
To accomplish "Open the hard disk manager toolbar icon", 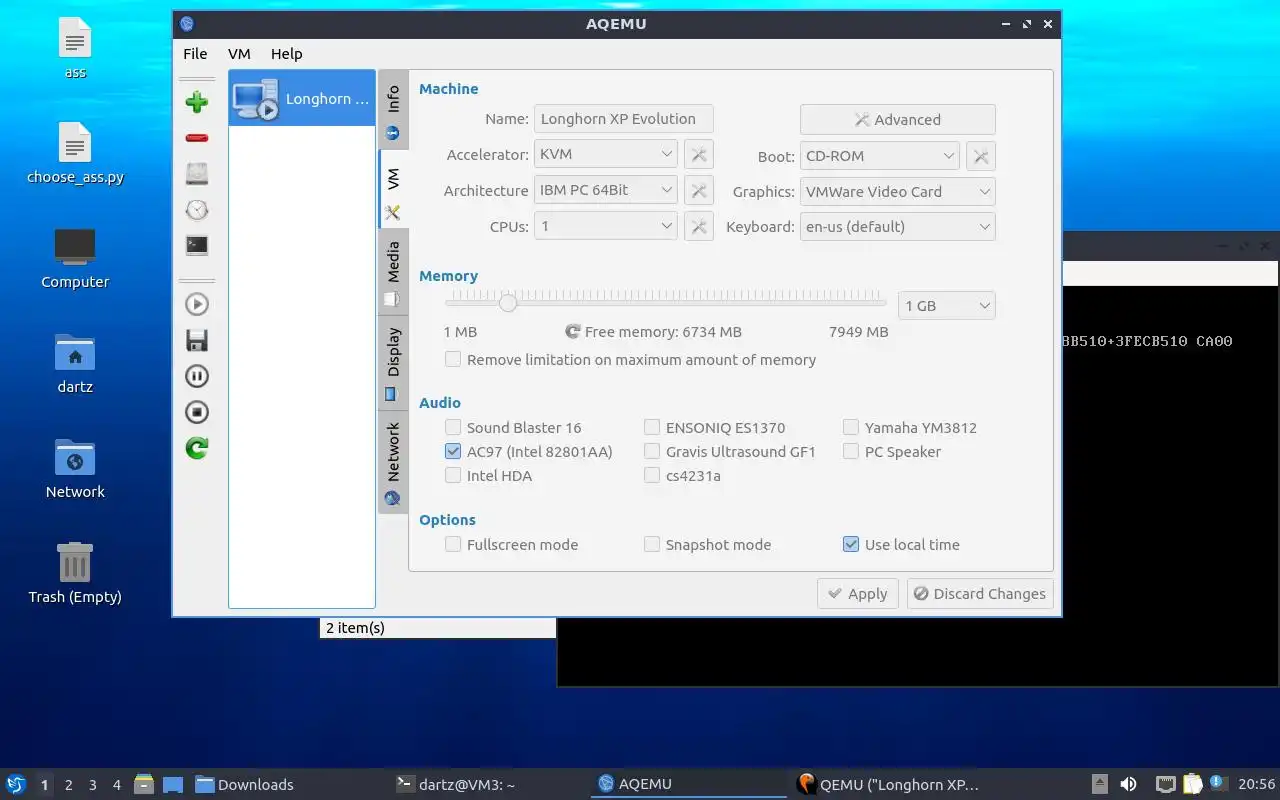I will click(197, 174).
